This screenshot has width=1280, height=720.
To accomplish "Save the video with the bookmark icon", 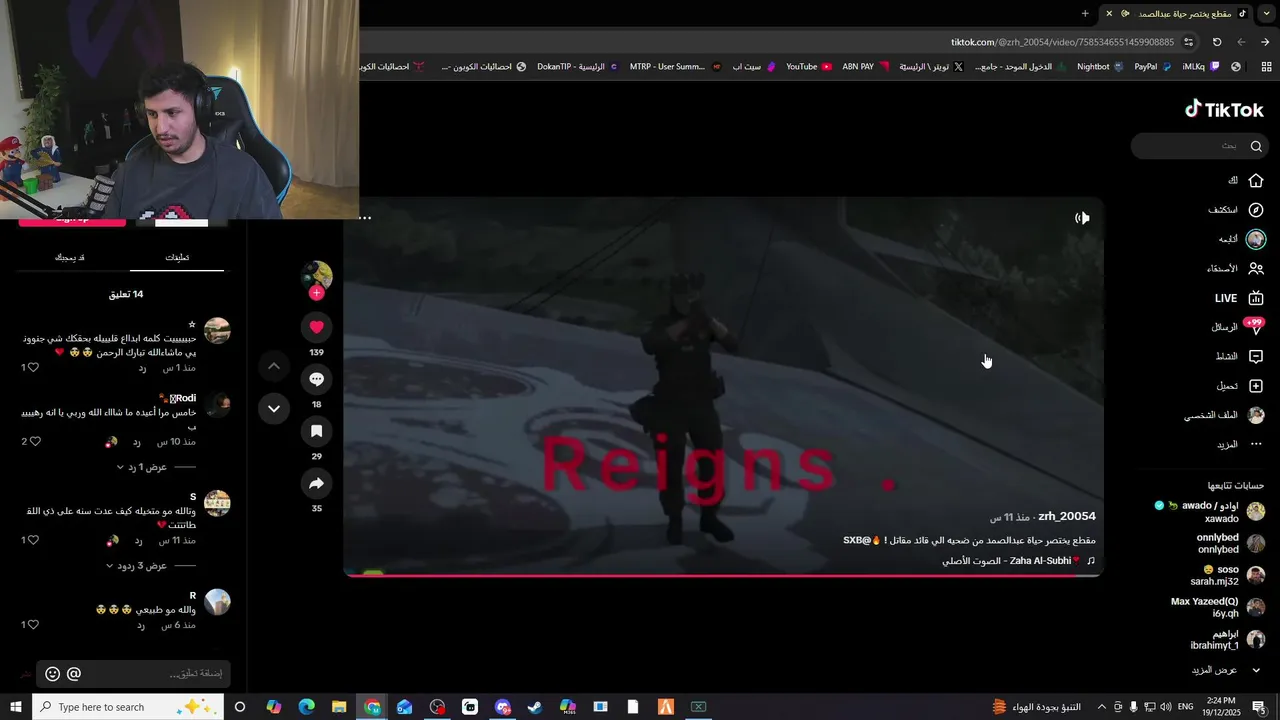I will [316, 431].
